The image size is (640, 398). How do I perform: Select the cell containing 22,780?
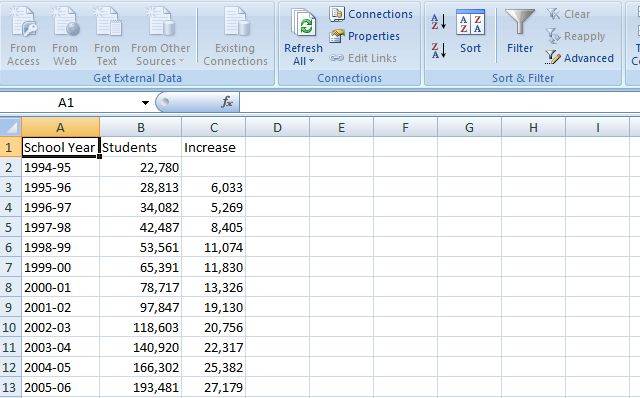tap(141, 167)
